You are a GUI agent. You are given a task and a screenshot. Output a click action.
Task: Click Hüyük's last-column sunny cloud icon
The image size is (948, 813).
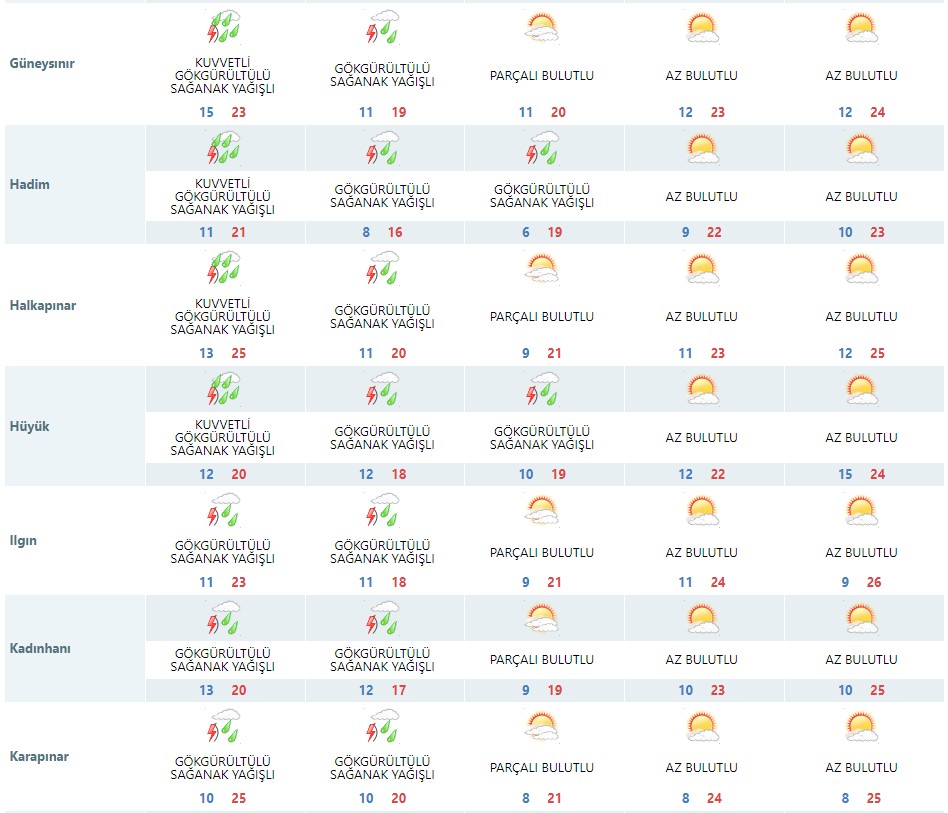(x=861, y=390)
